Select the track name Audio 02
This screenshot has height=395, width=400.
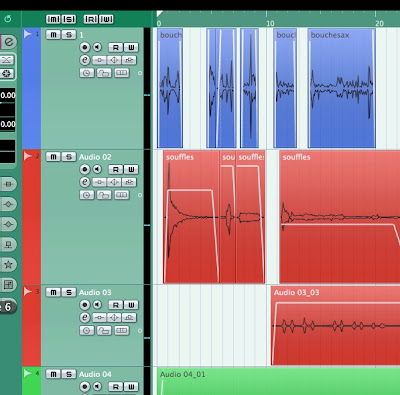(95, 157)
